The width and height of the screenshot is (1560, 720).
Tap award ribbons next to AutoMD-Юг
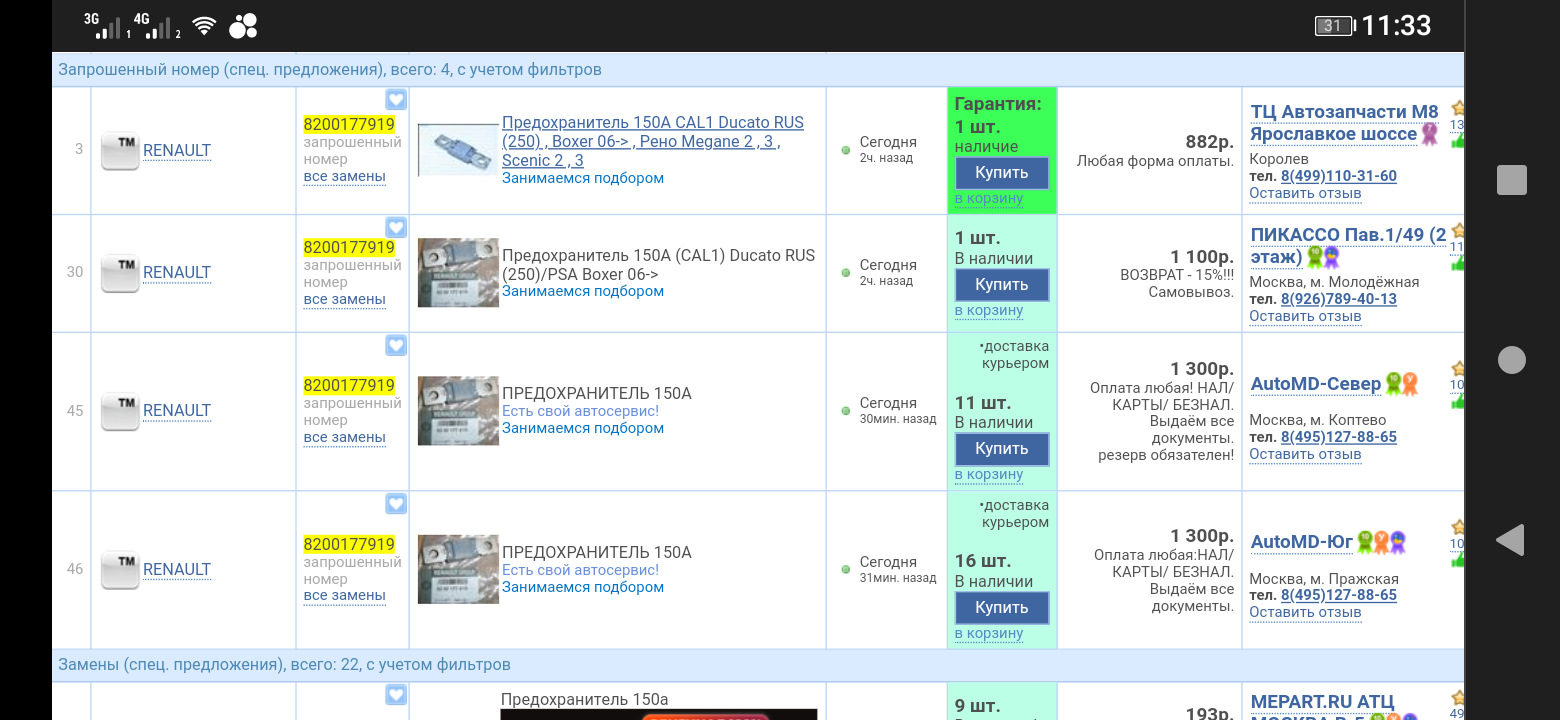click(1382, 543)
